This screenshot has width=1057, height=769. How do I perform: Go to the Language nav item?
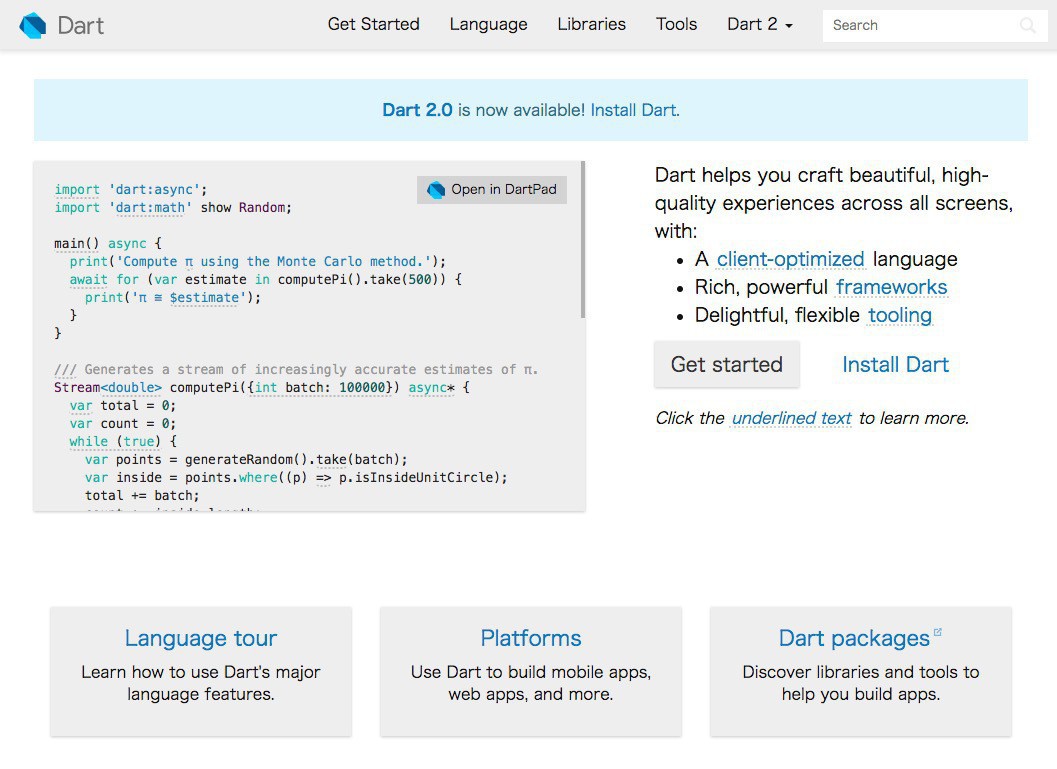pyautogui.click(x=488, y=25)
